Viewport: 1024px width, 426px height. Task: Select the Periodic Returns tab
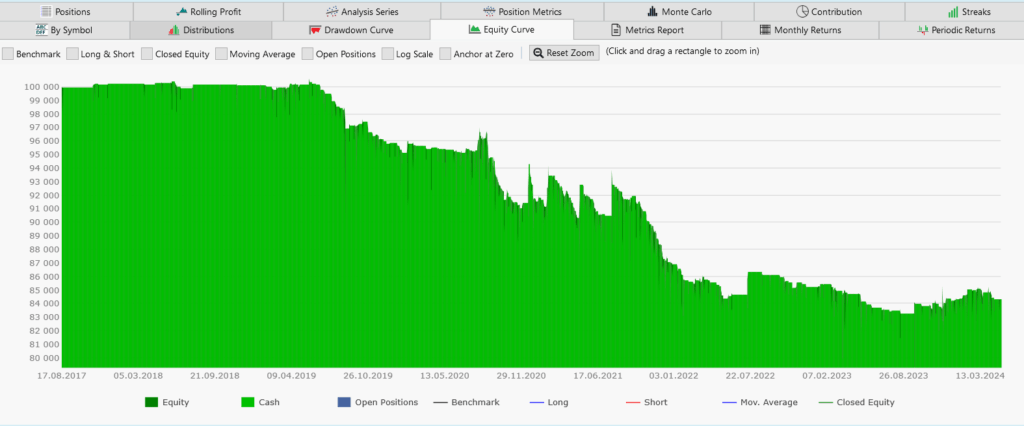click(952, 30)
